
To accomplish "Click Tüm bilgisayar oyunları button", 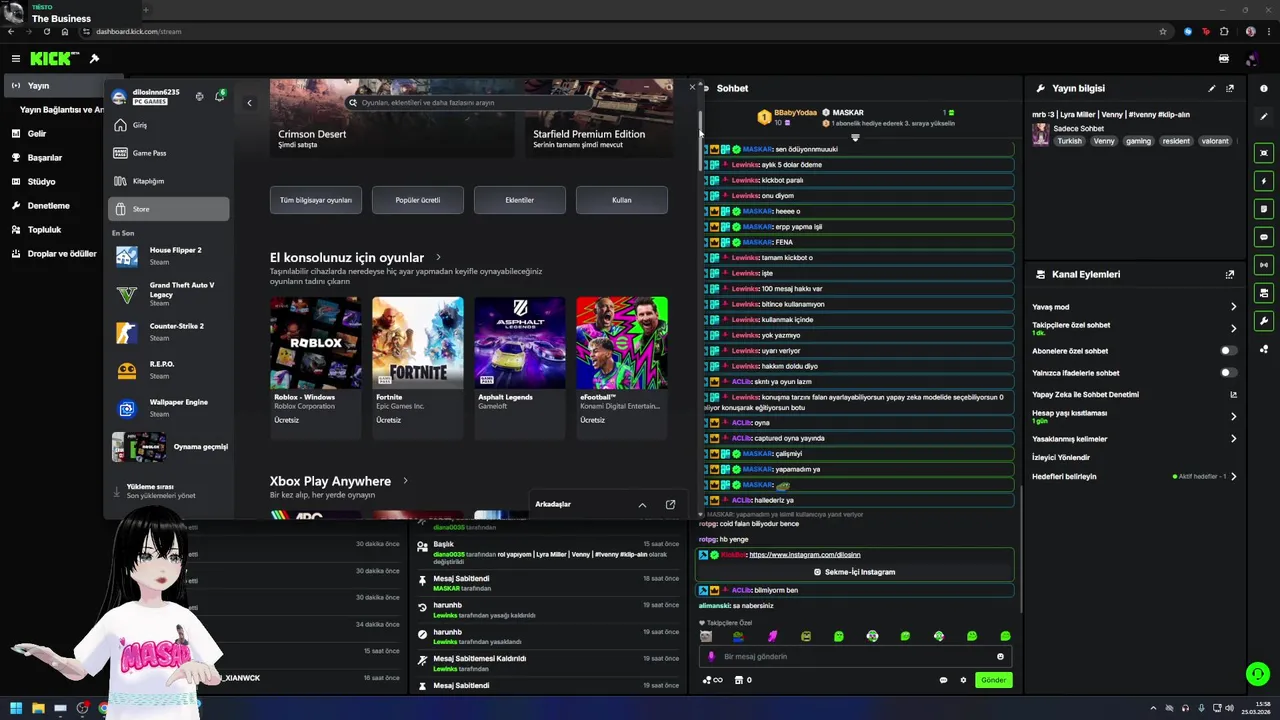I will point(315,200).
